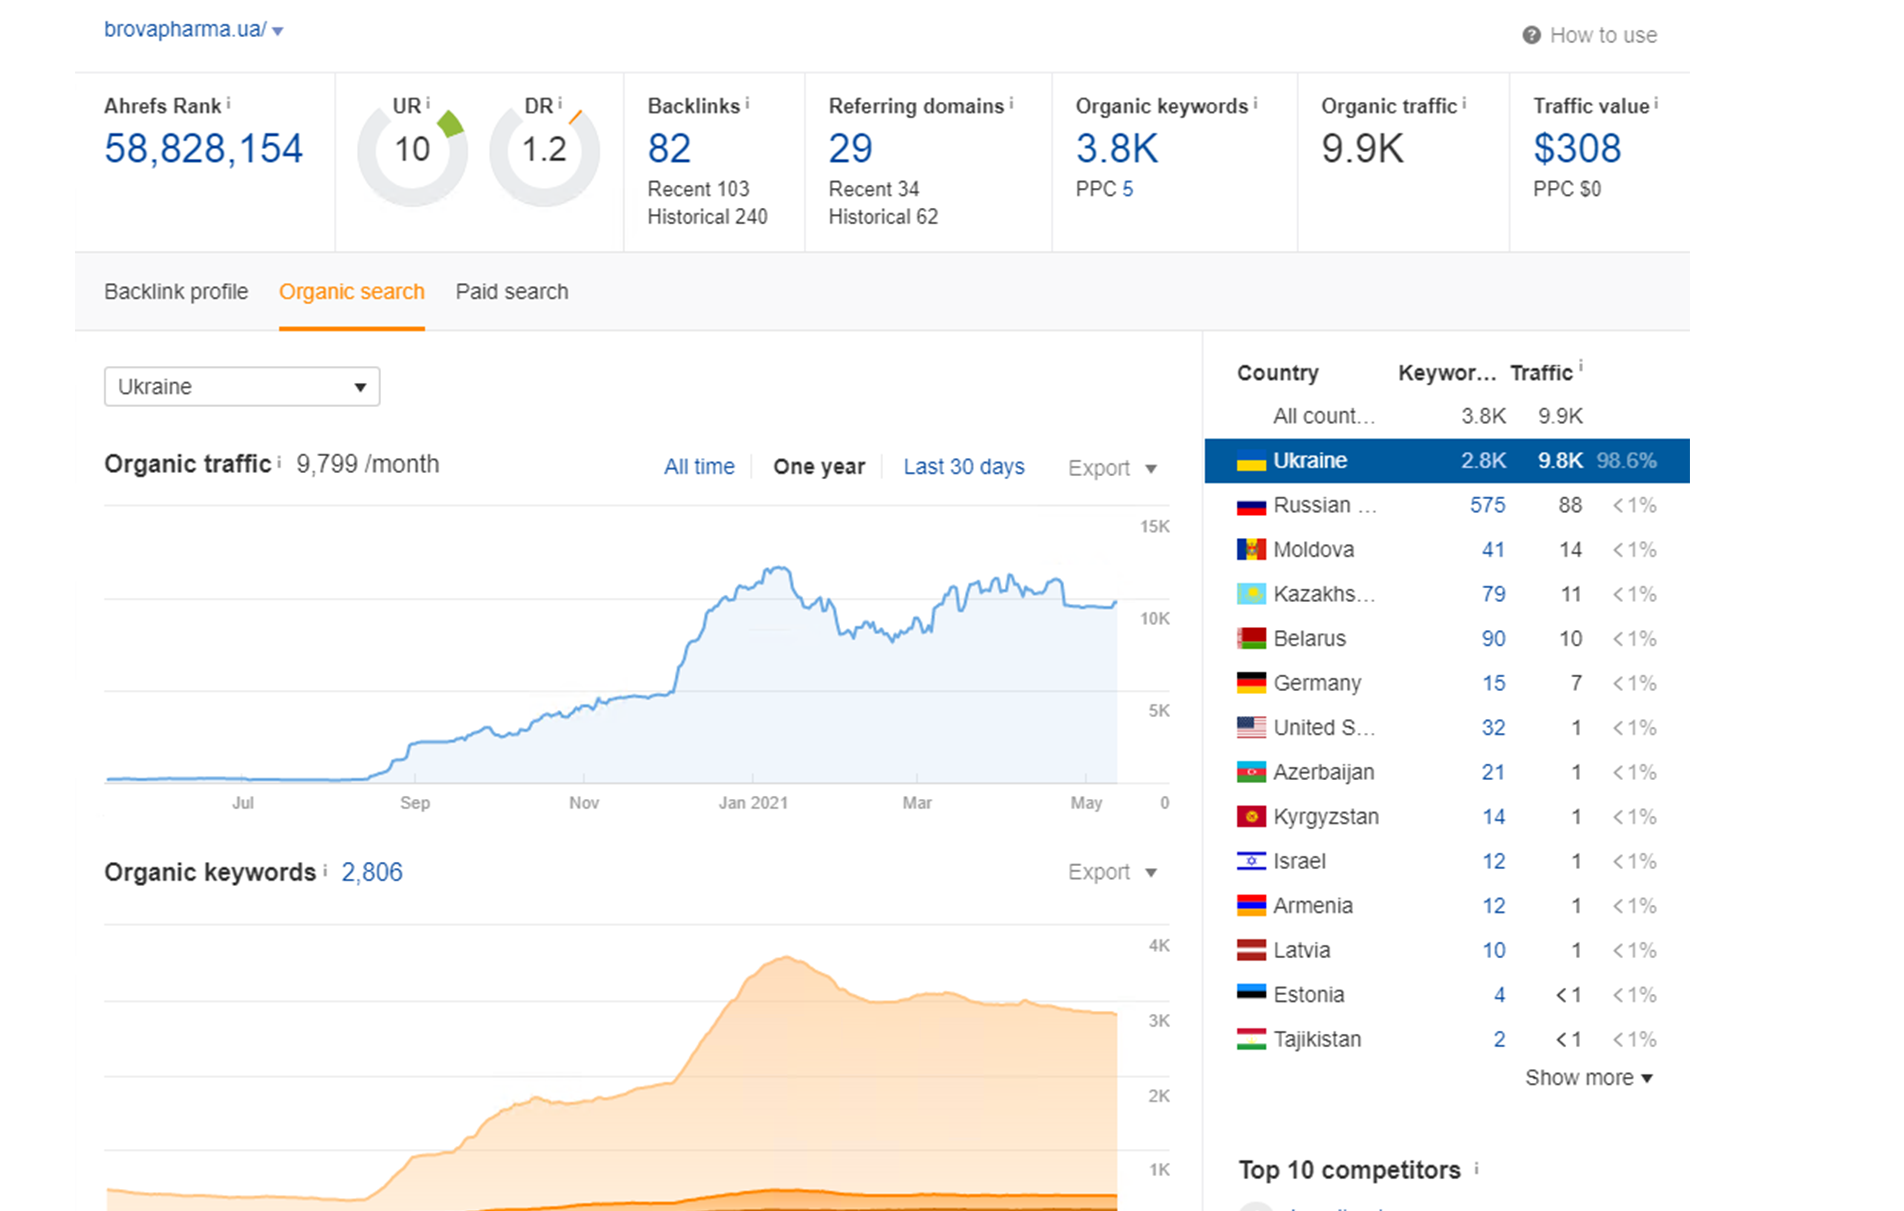Click info icon beside Referring domains
The width and height of the screenshot is (1904, 1211).
coord(1011,102)
